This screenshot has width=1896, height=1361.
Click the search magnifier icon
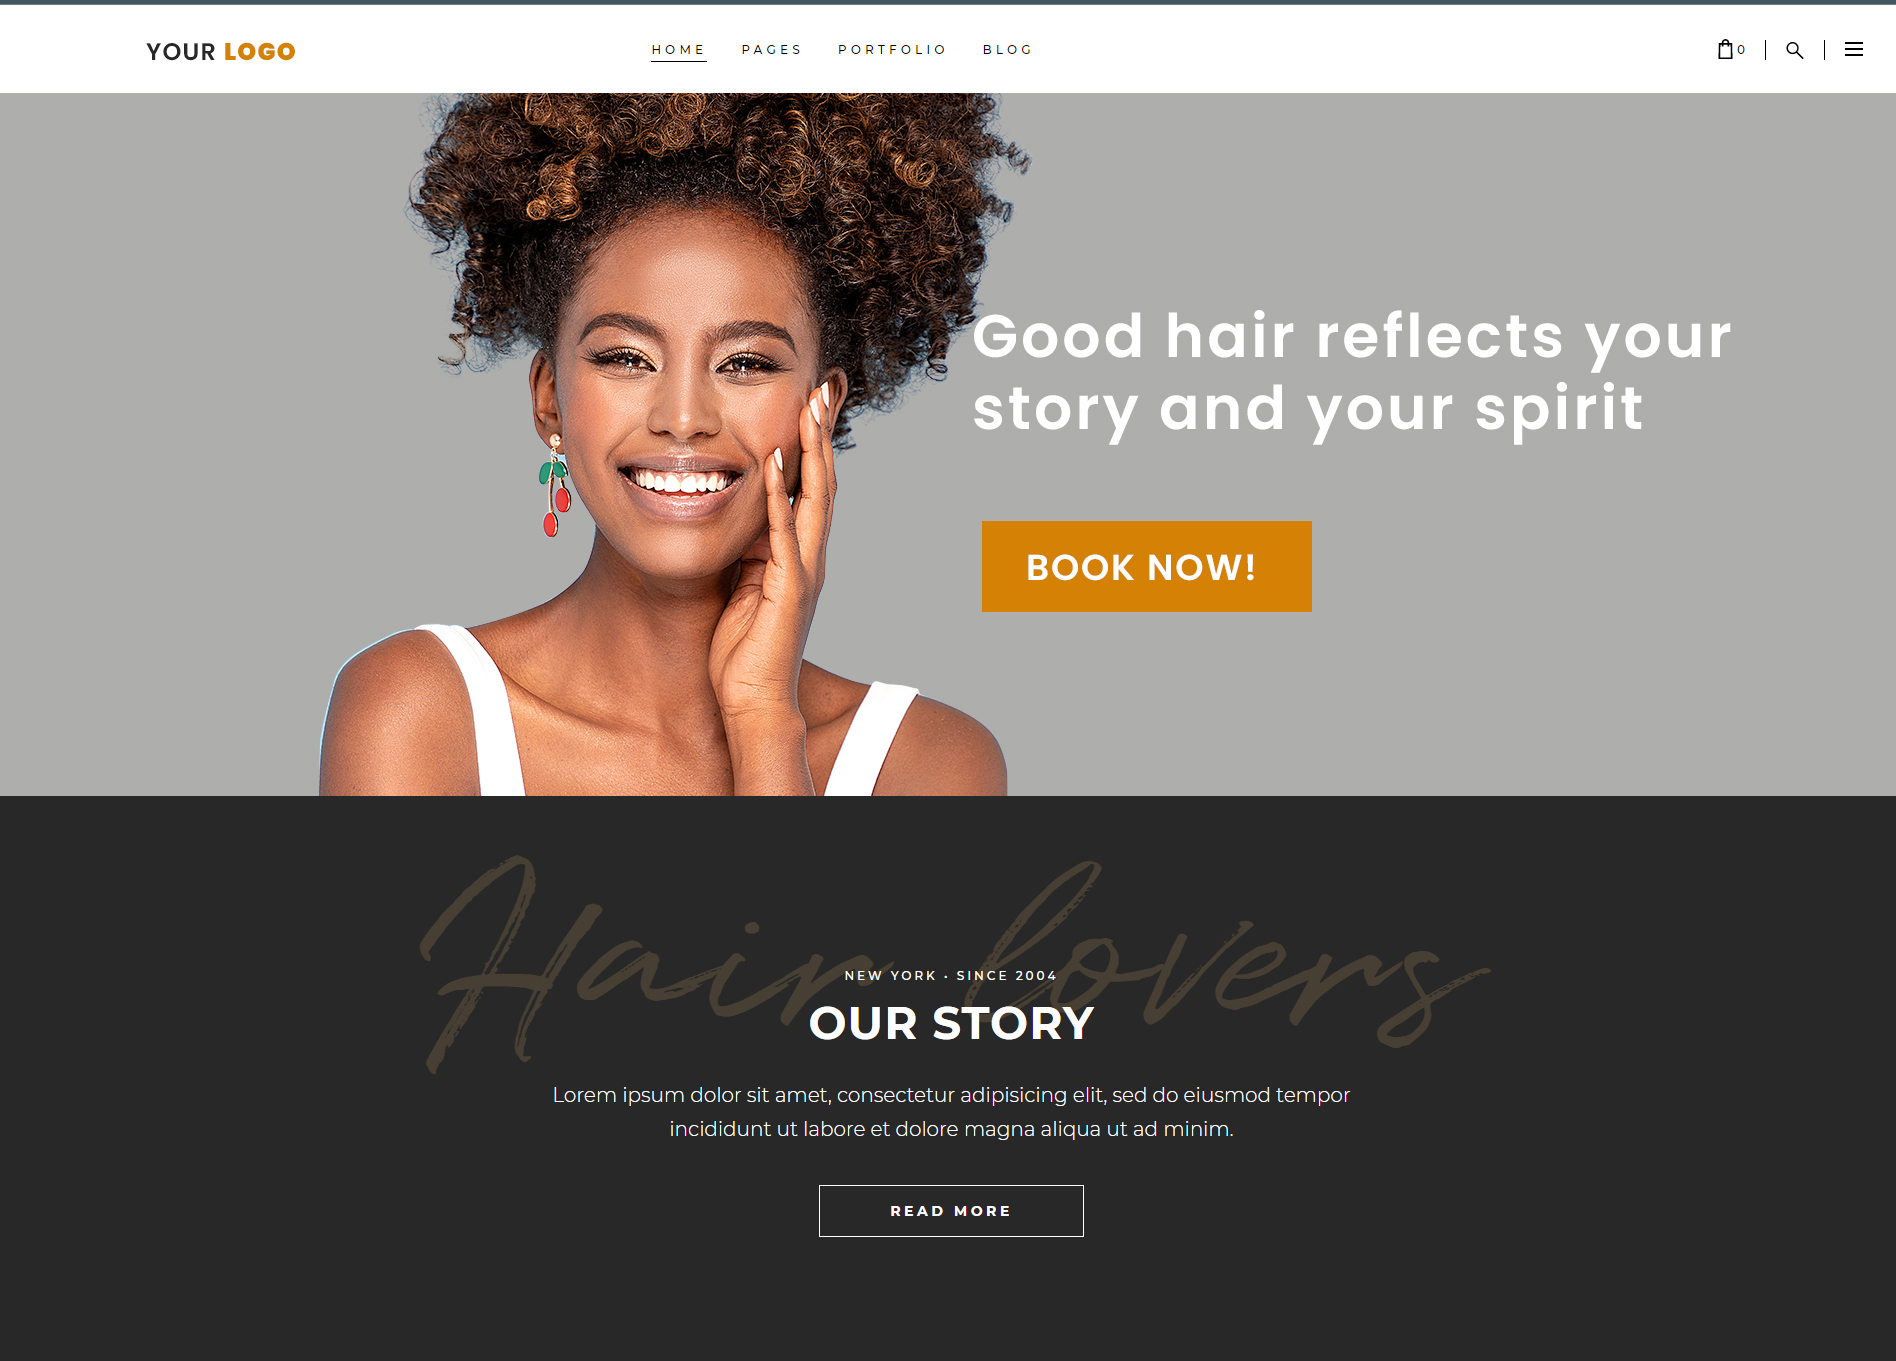point(1795,50)
